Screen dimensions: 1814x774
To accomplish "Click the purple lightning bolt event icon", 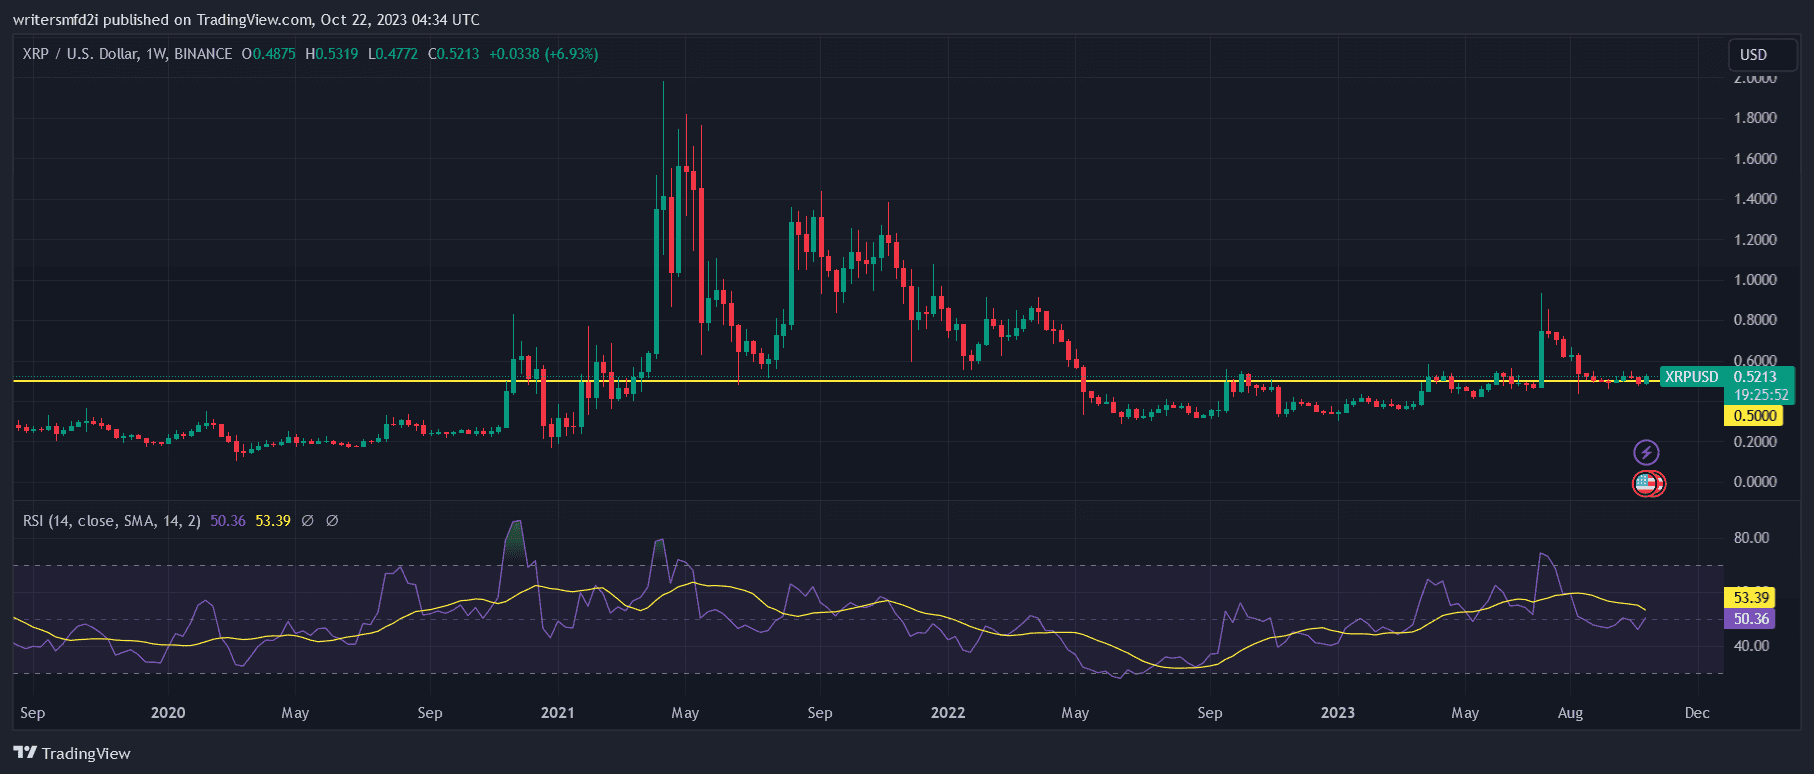I will 1646,452.
